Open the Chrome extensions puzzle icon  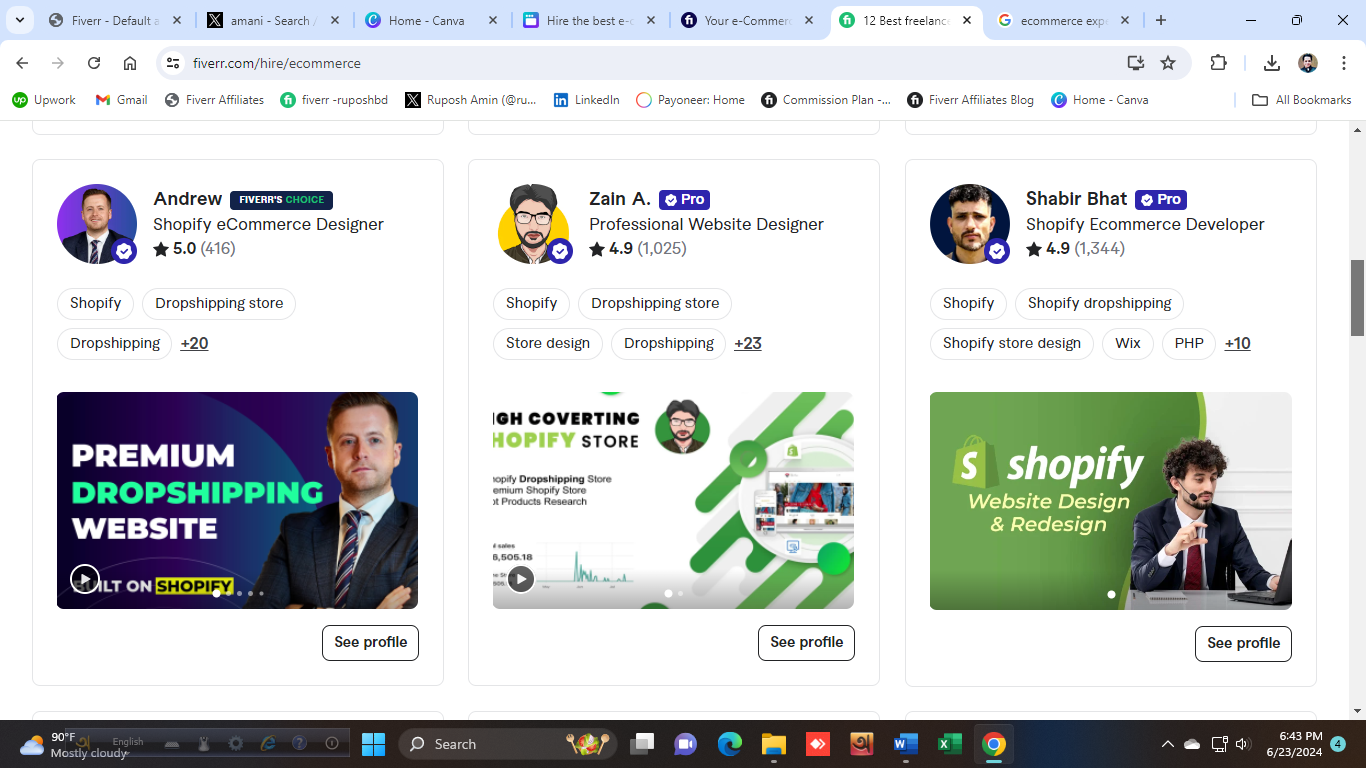1218,63
